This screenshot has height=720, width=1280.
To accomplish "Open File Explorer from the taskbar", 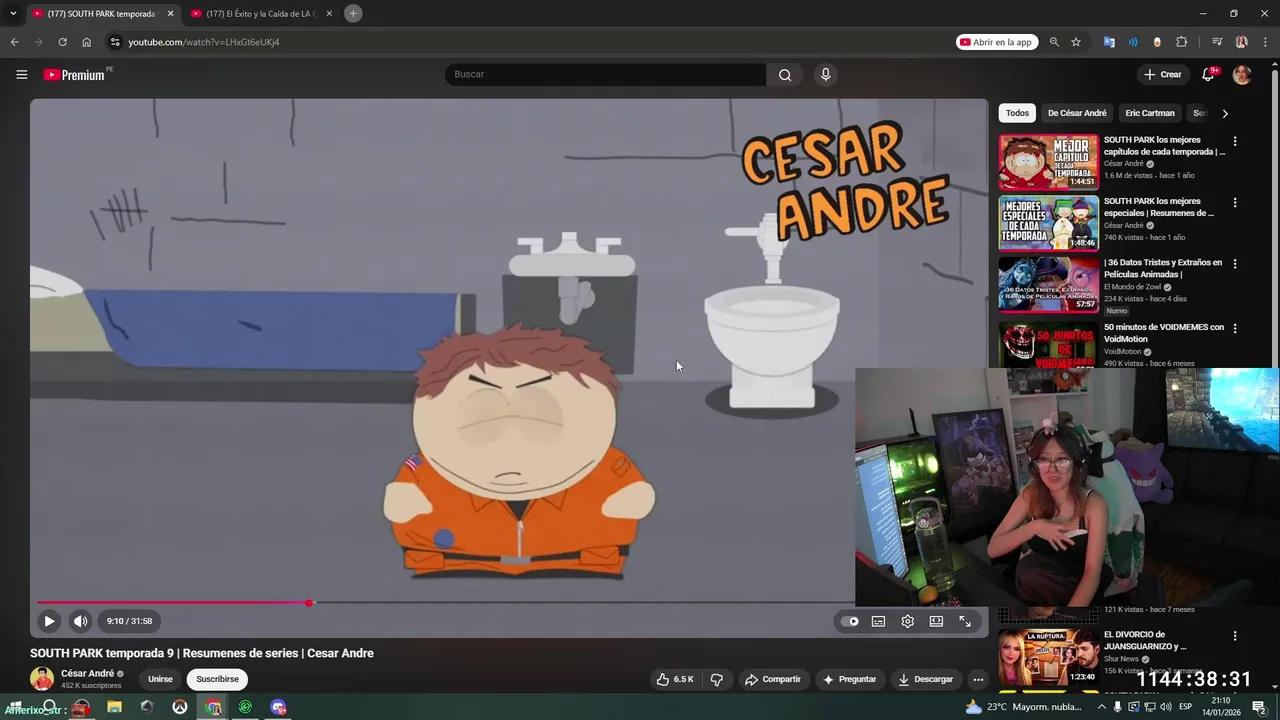I will click(x=114, y=707).
